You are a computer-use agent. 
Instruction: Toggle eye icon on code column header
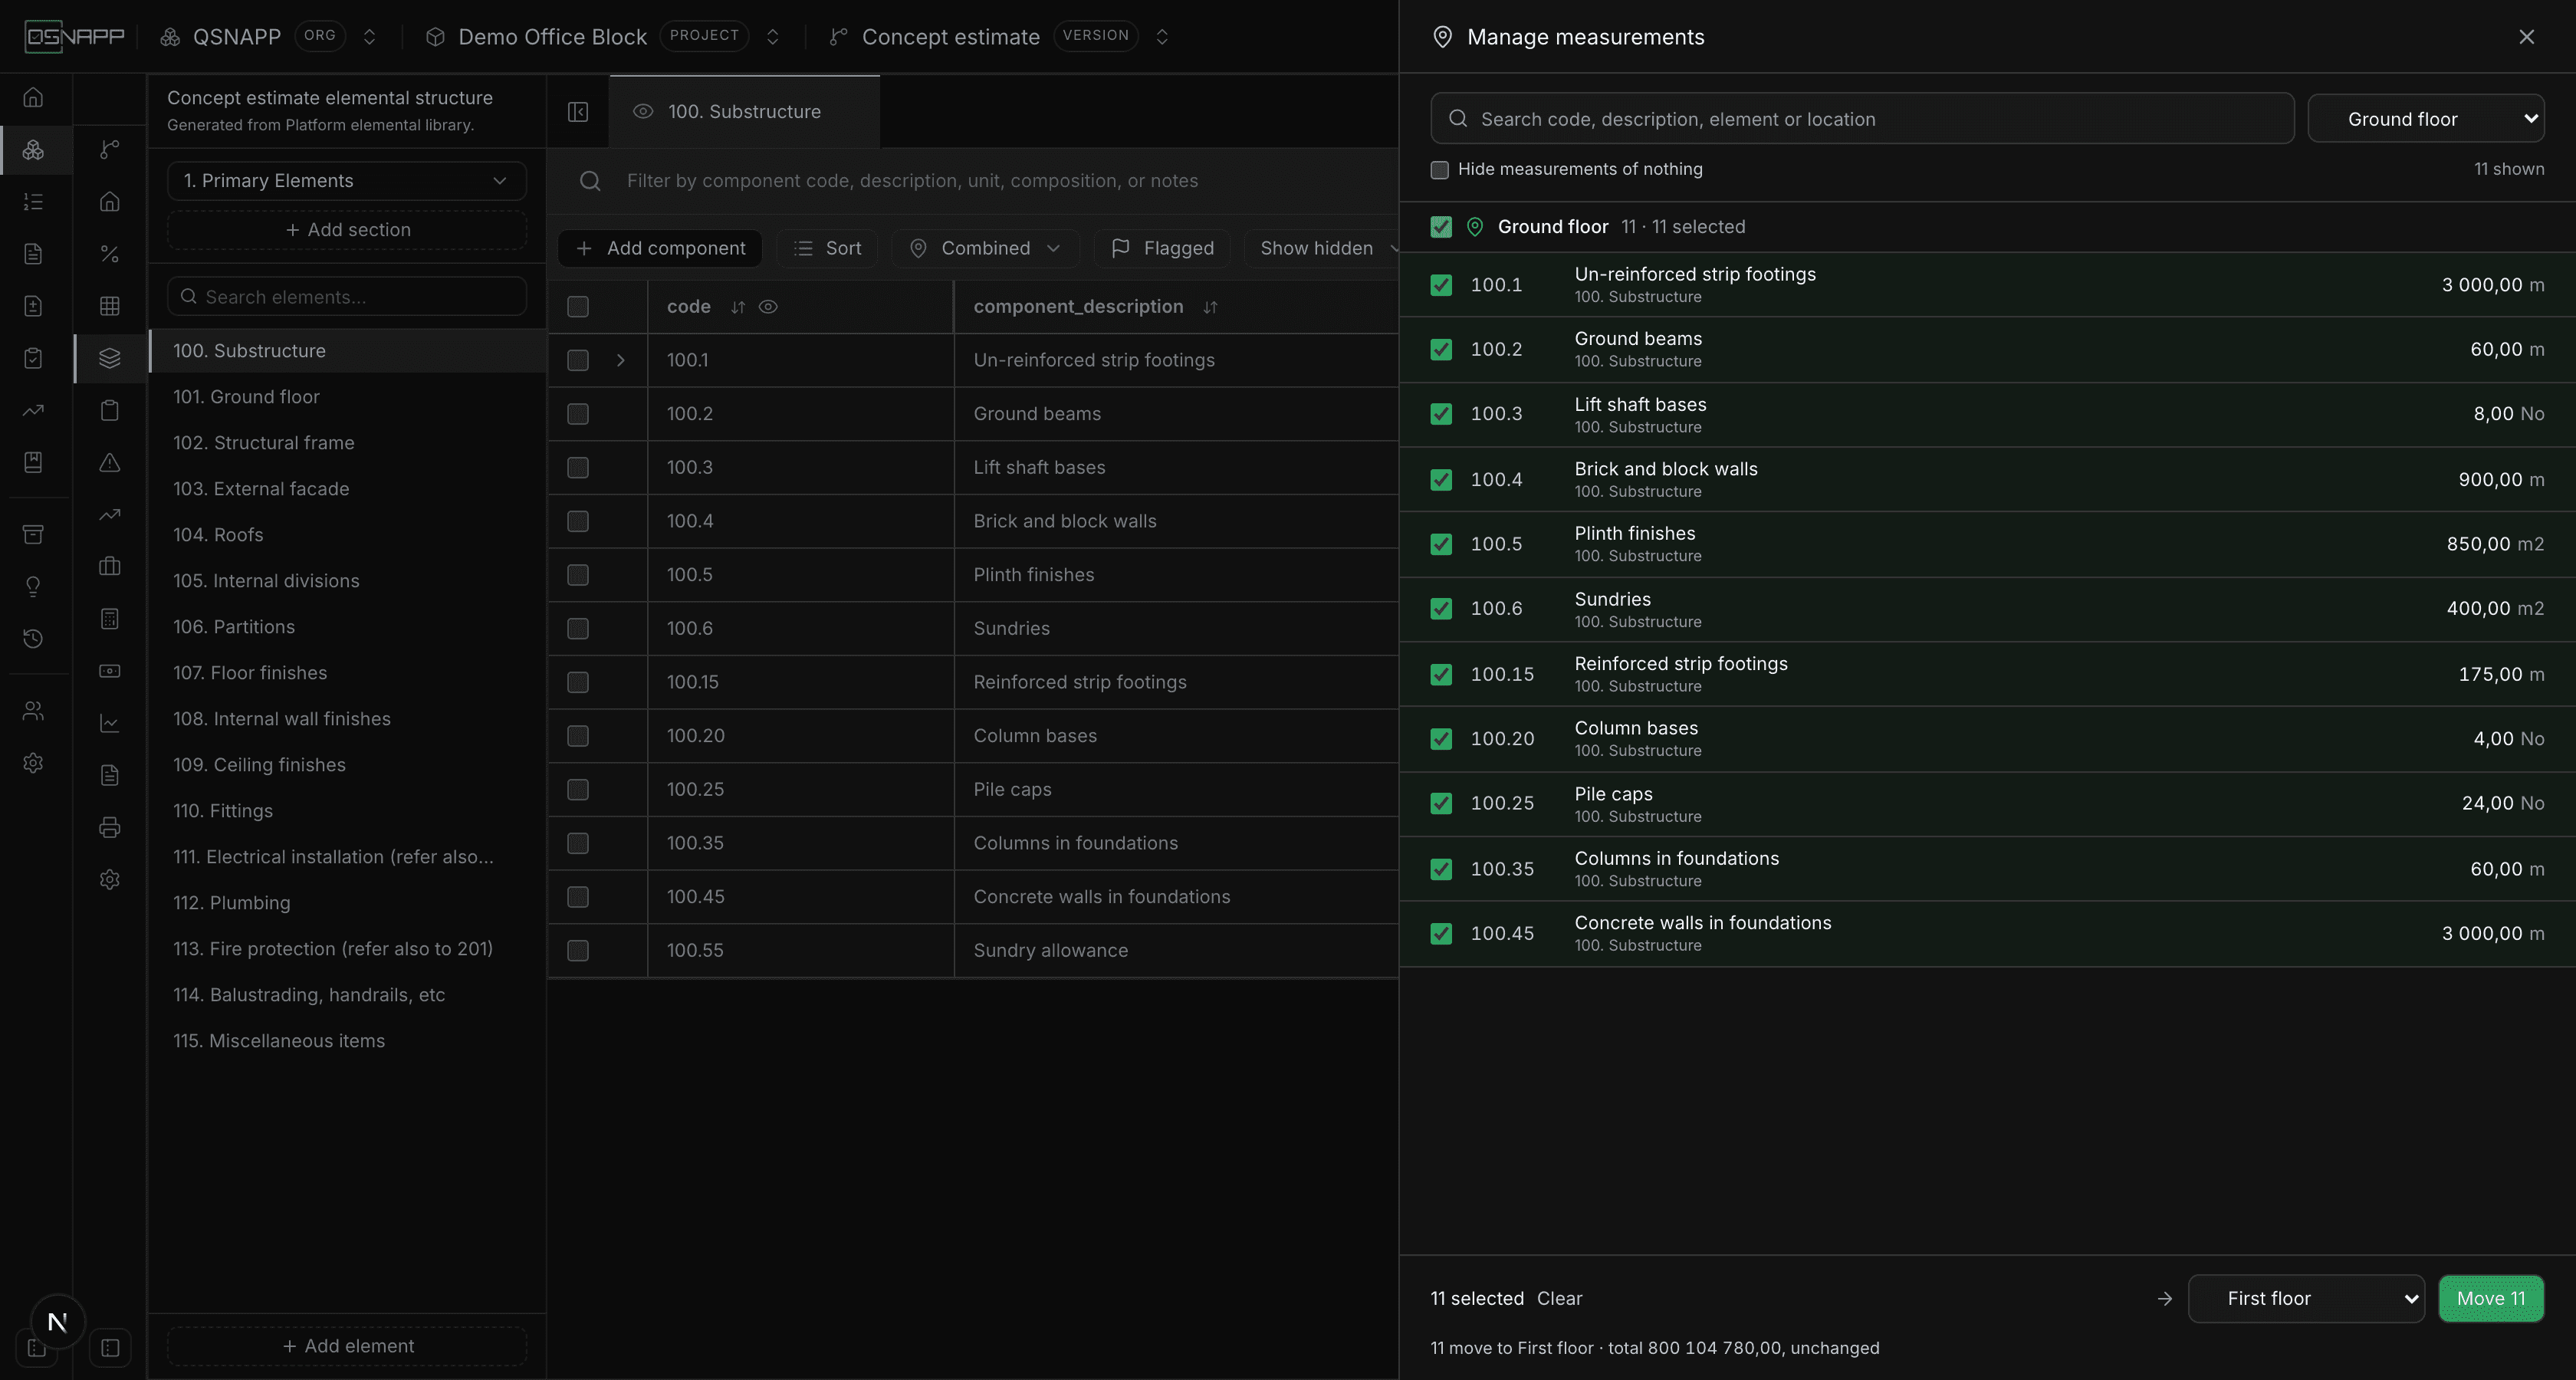768,307
